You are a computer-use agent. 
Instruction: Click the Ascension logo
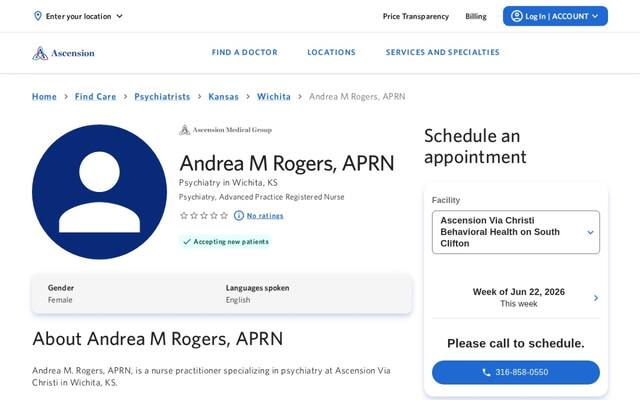point(63,53)
